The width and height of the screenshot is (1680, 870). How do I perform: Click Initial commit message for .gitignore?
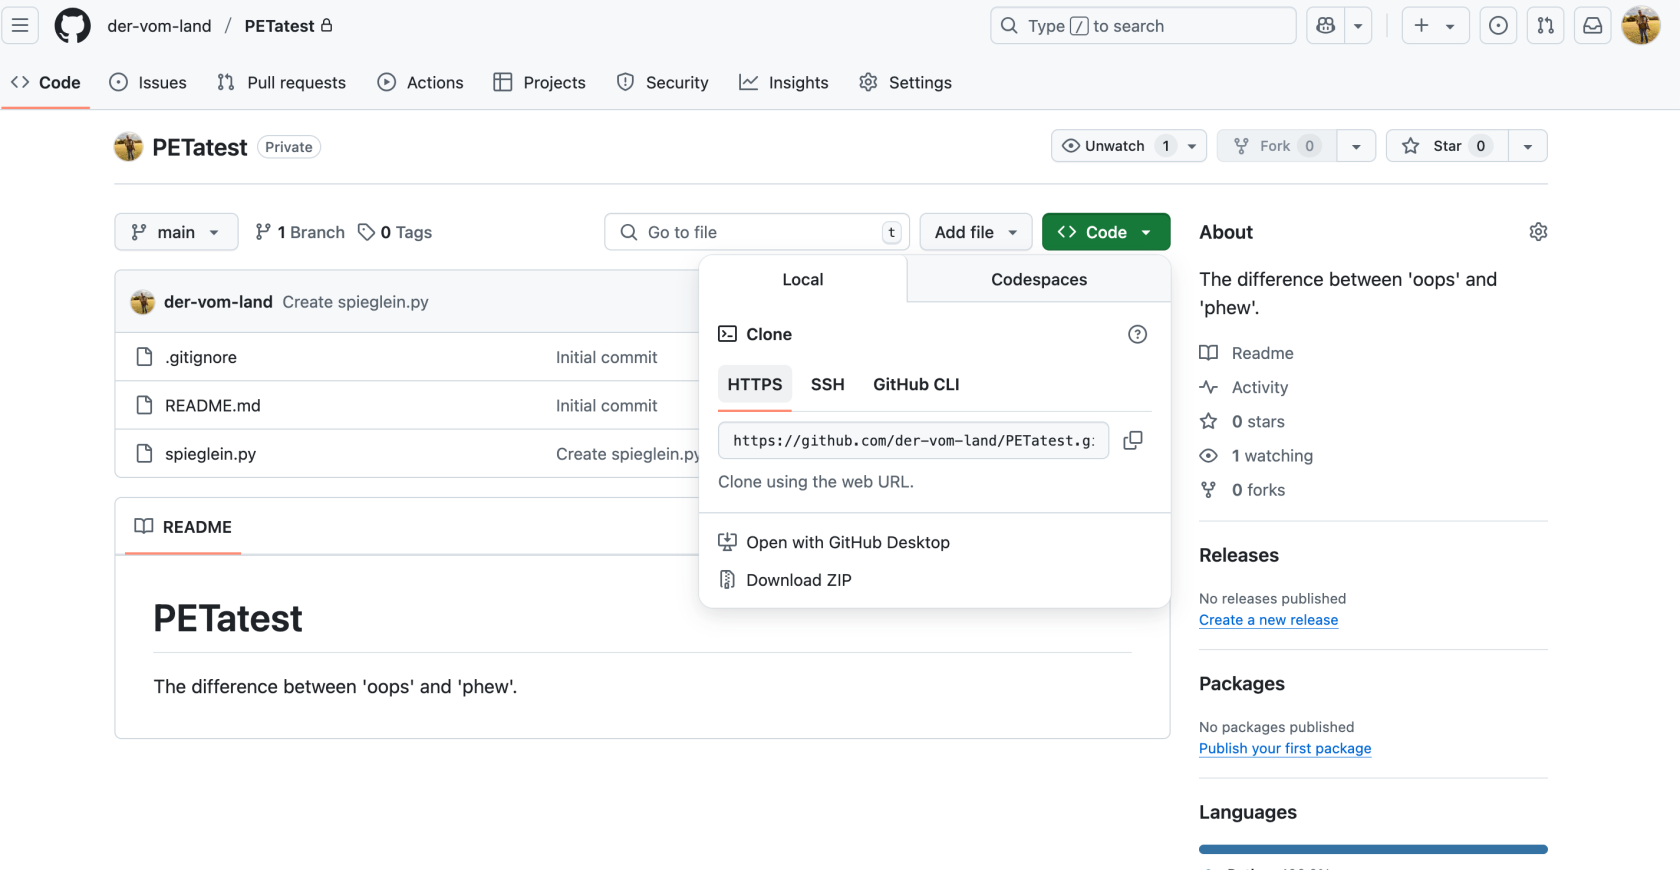pos(606,357)
